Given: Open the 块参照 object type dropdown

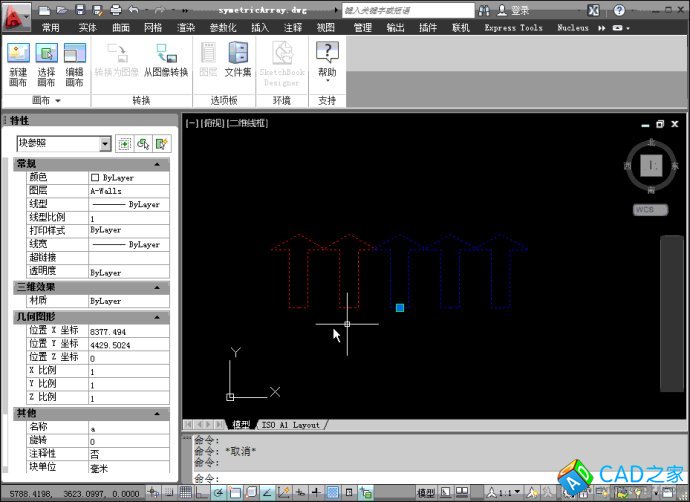Looking at the screenshot, I should [x=105, y=143].
